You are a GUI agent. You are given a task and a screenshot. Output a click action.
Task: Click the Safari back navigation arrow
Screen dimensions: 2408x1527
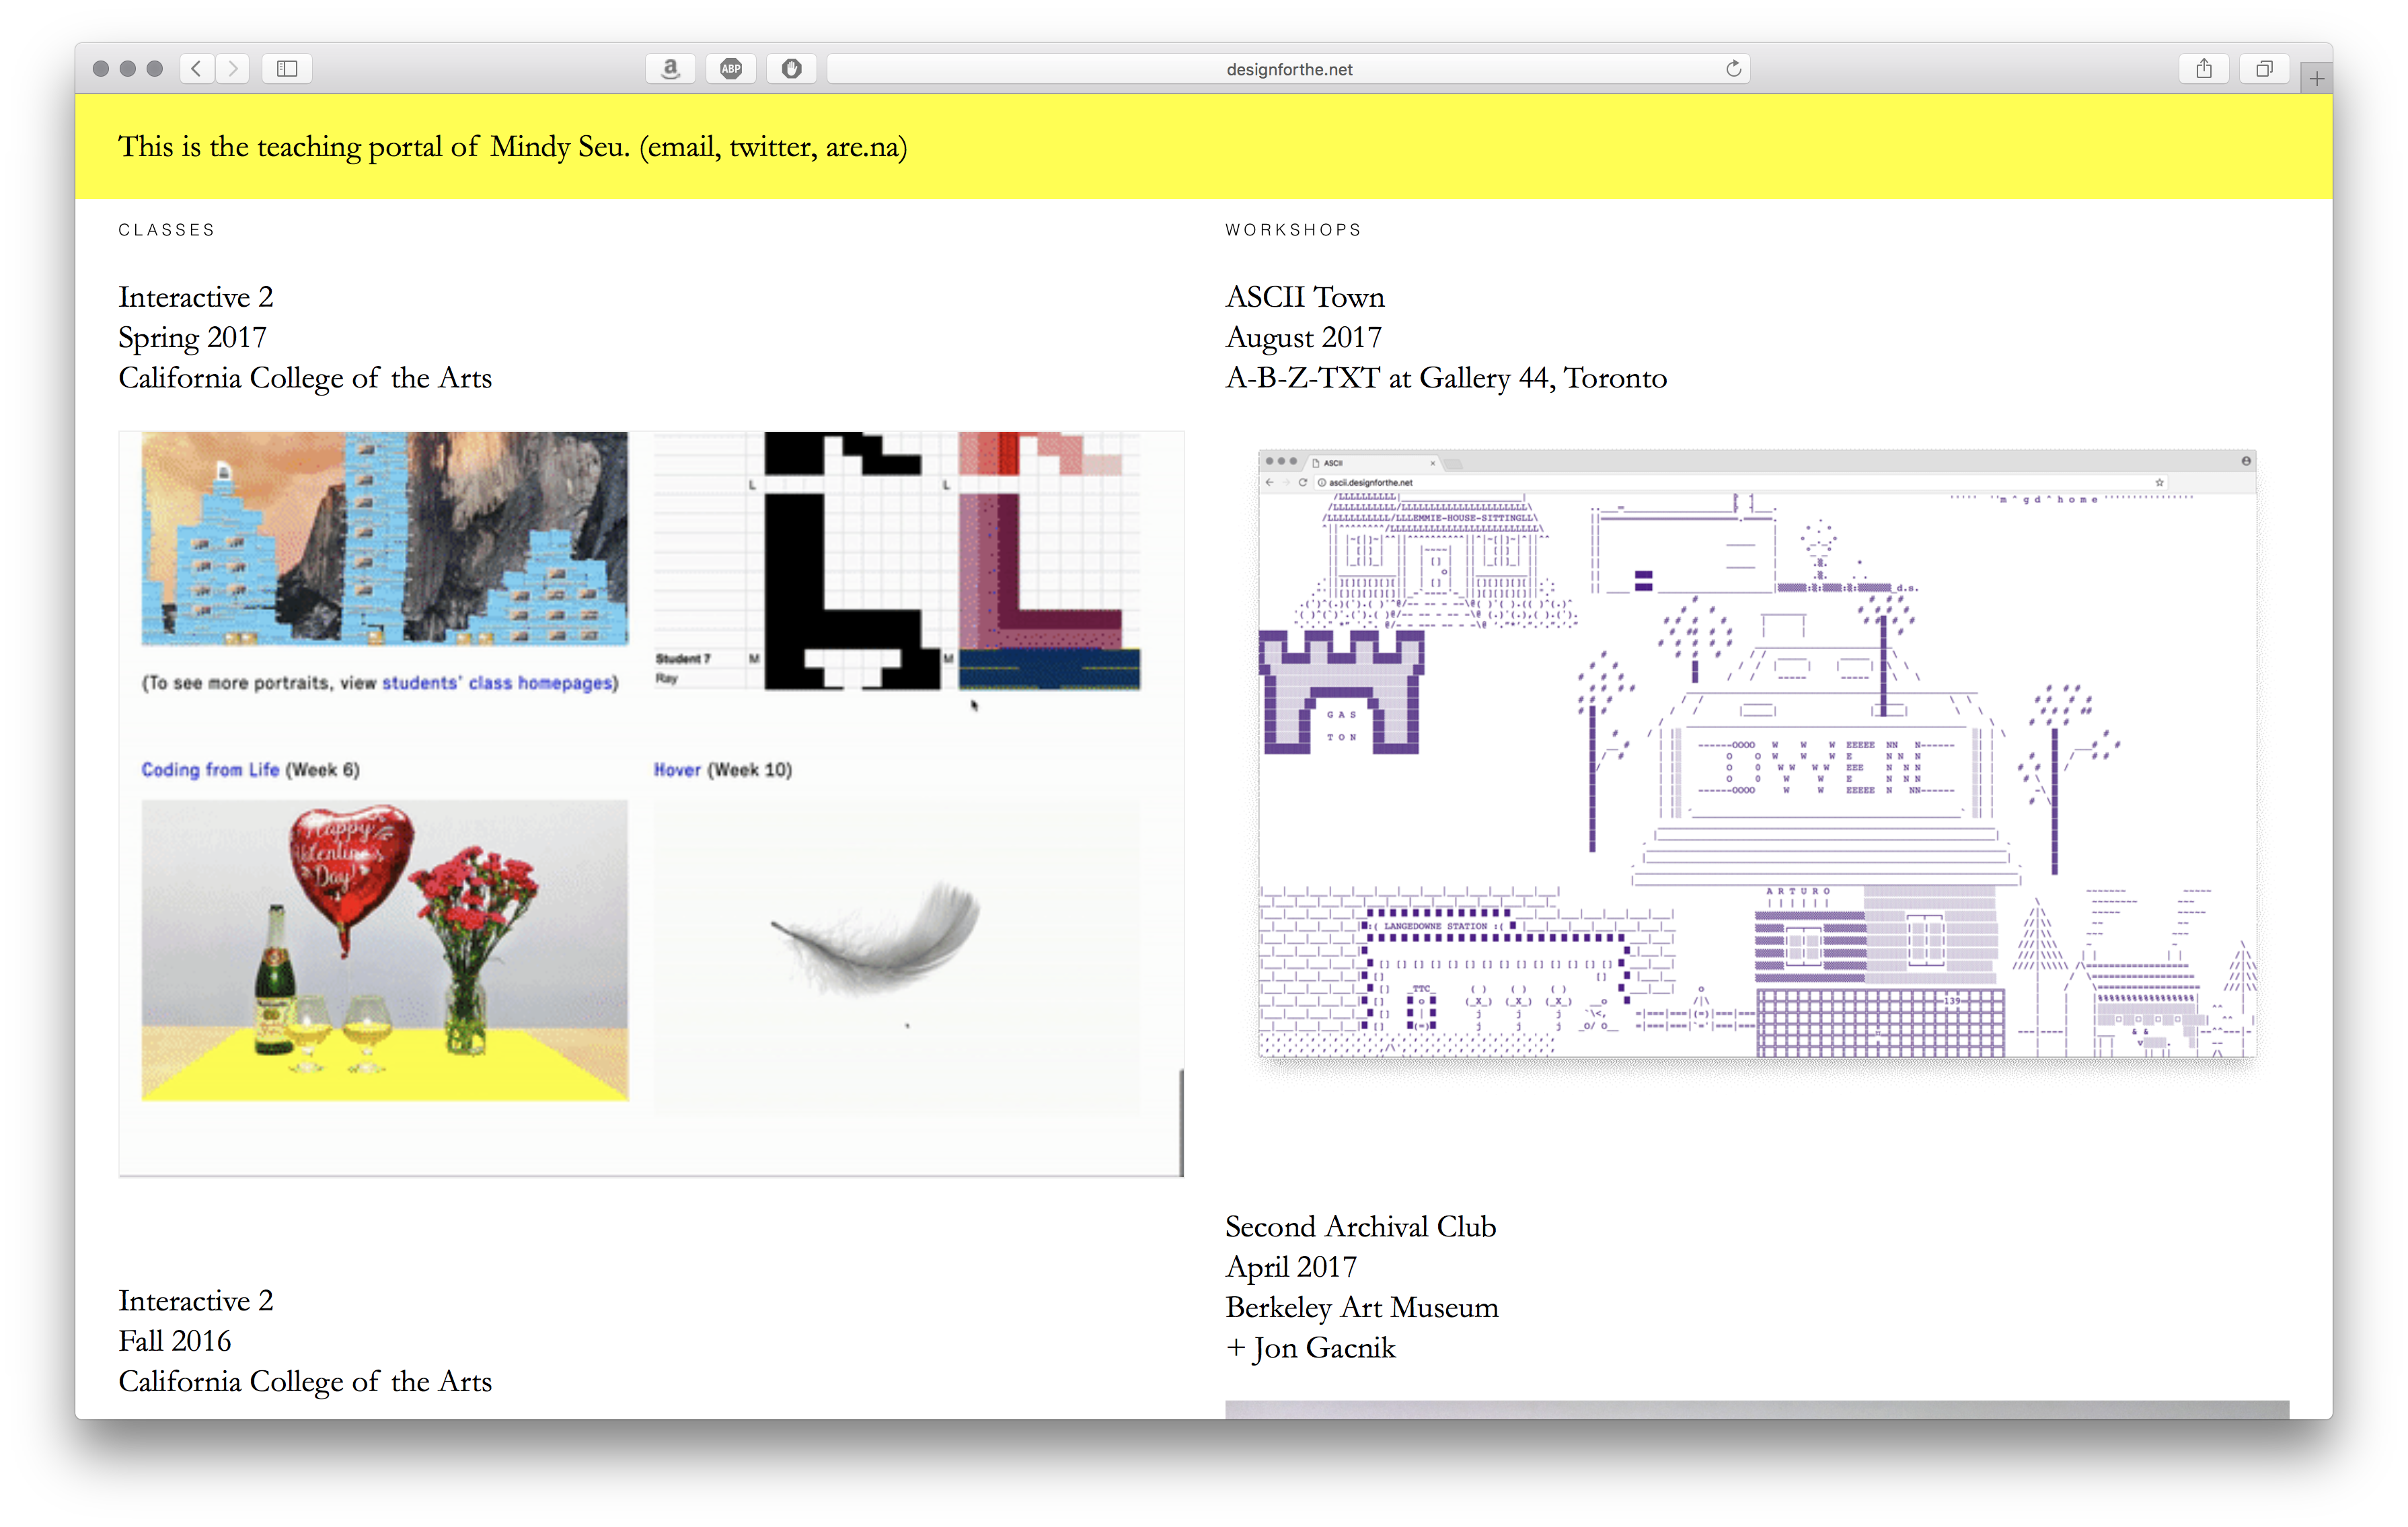click(x=197, y=69)
